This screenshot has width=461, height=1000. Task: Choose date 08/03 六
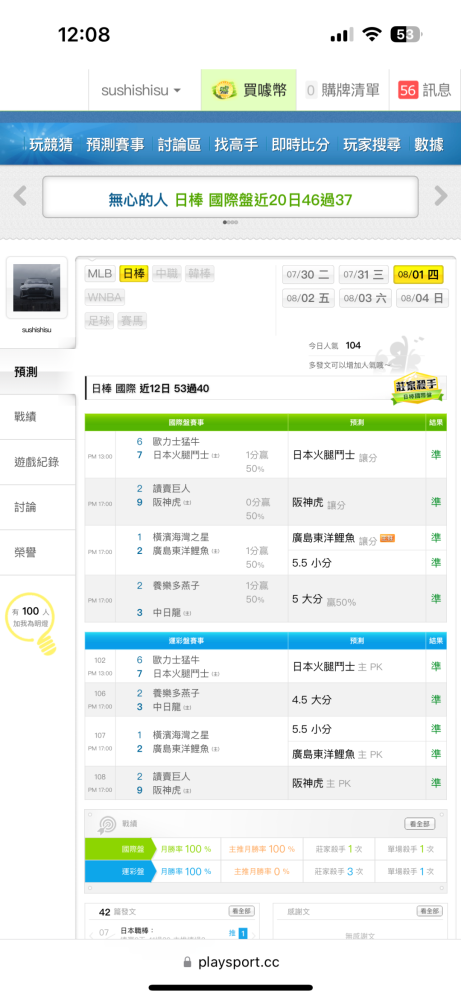point(365,298)
